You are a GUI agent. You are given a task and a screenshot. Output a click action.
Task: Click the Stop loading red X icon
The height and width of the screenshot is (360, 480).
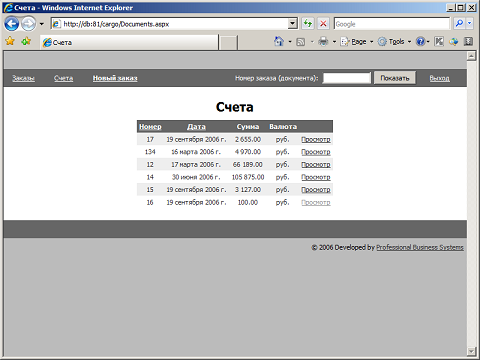click(x=323, y=24)
